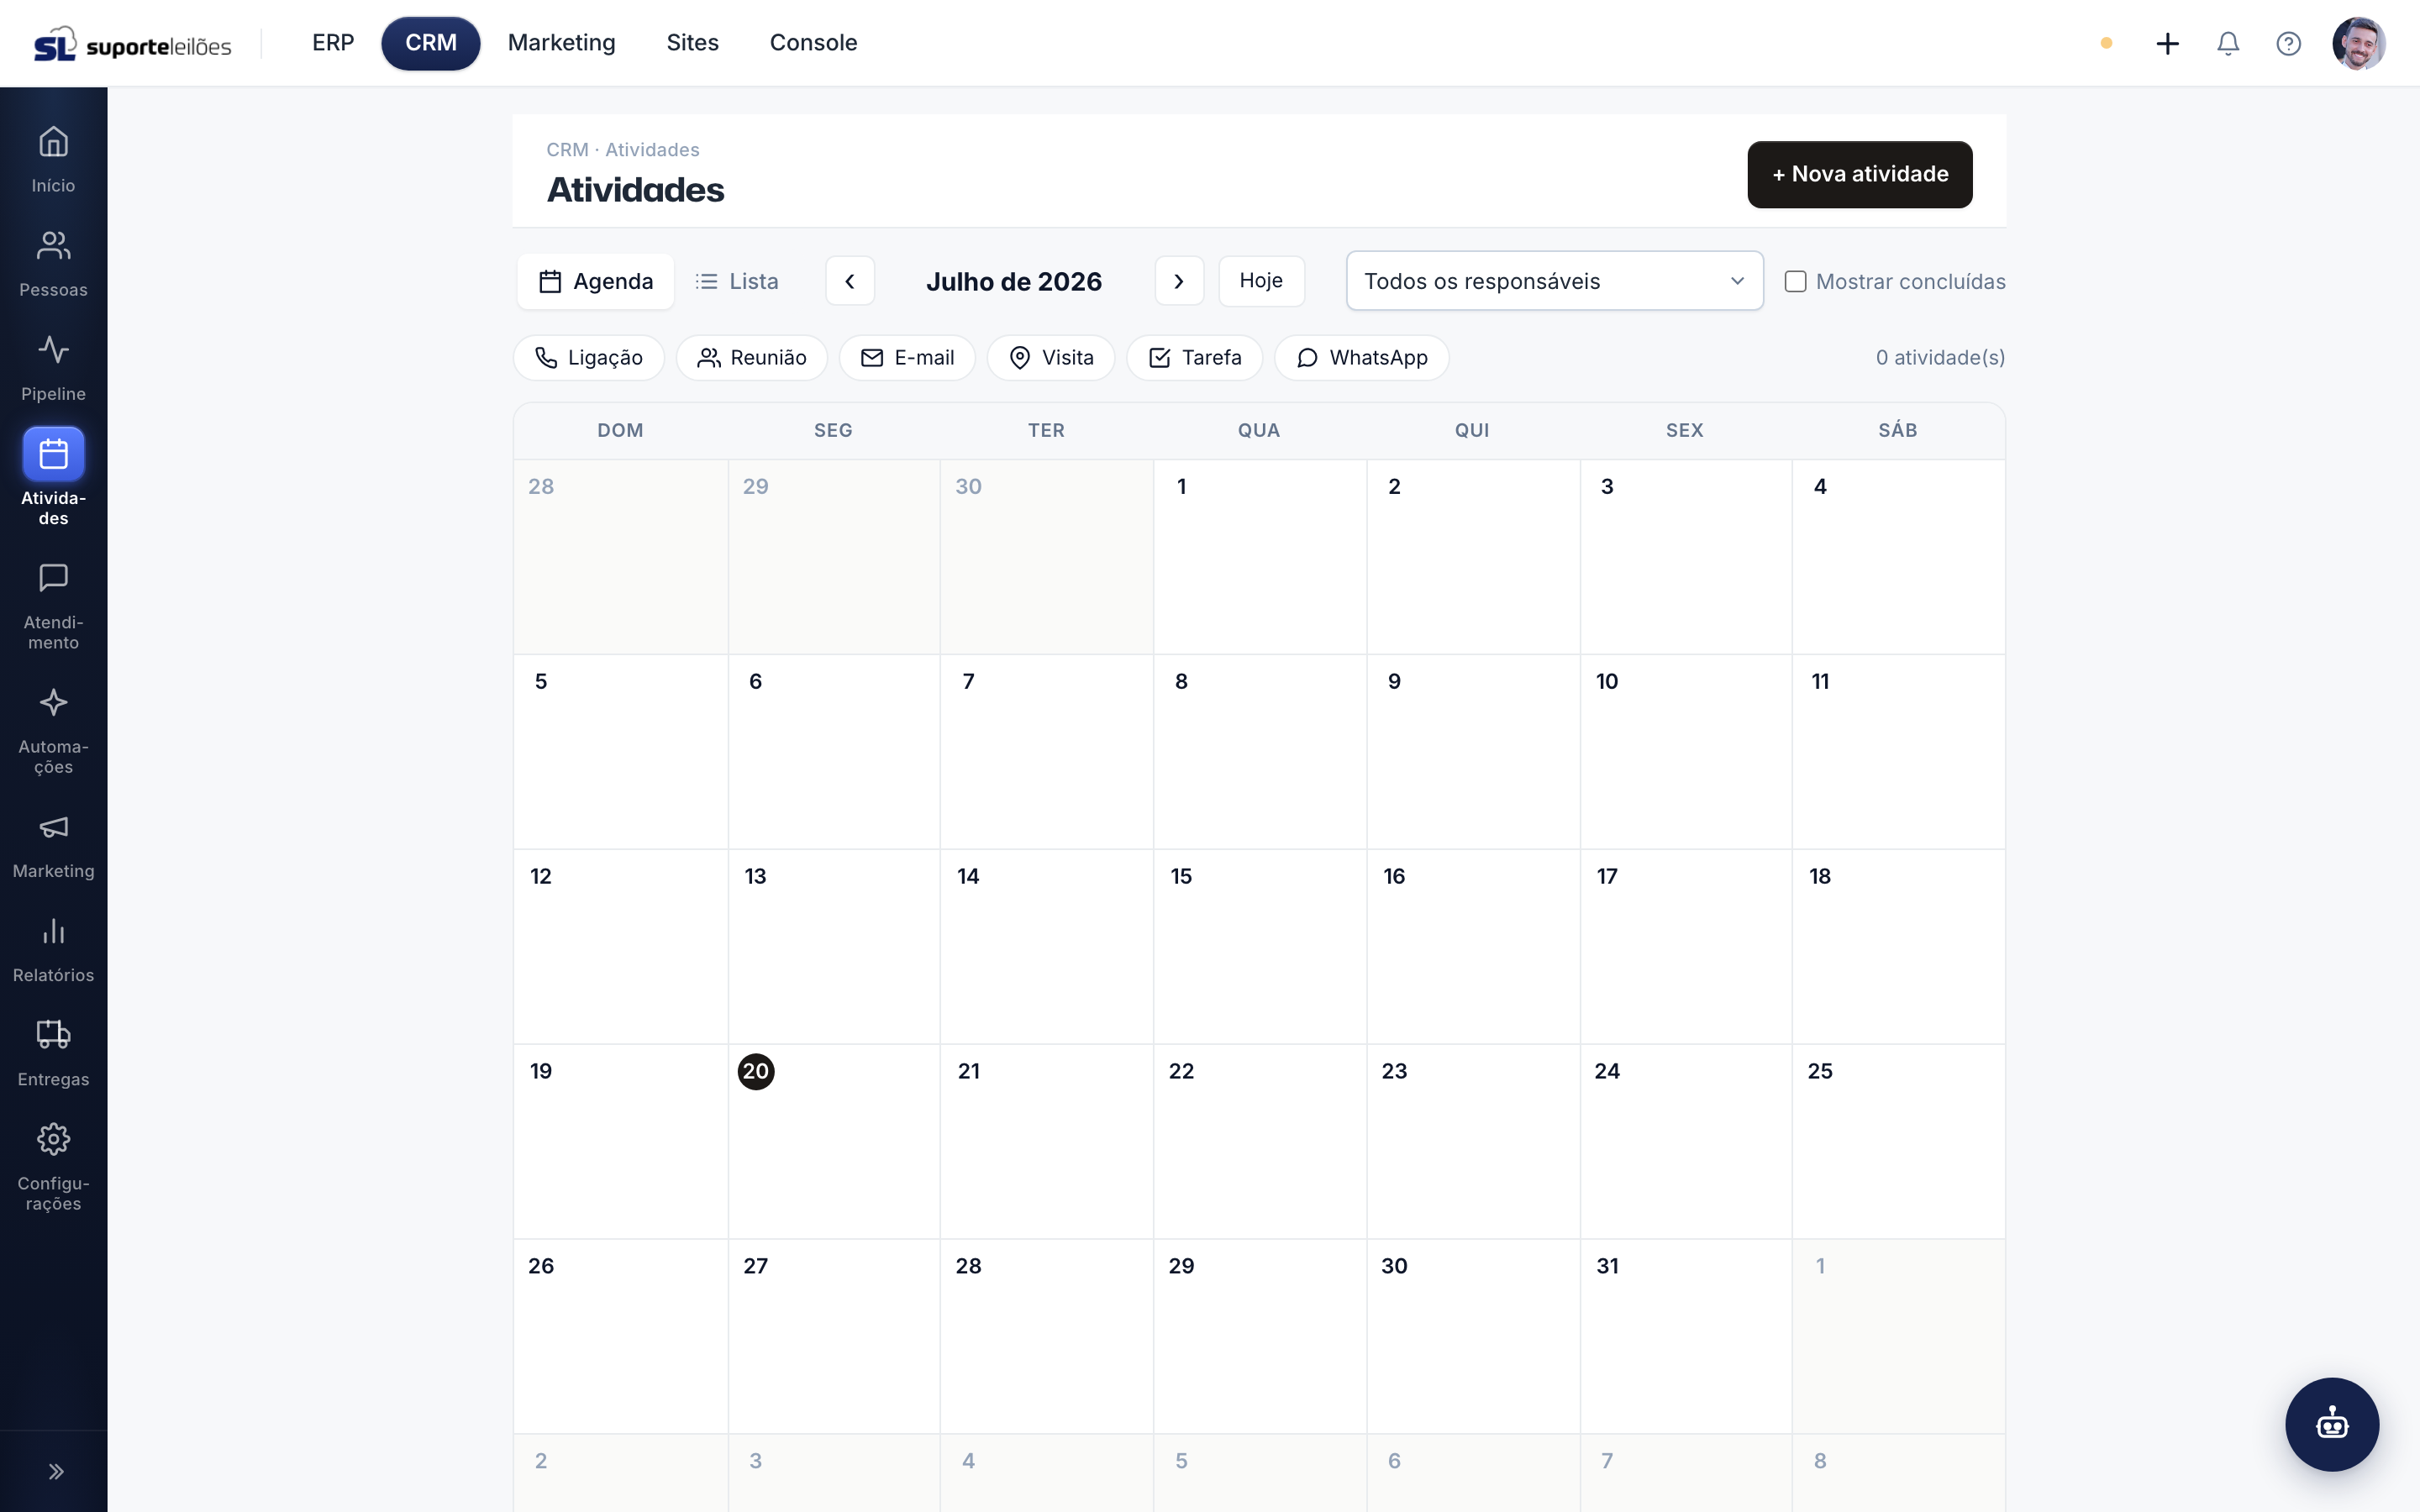Image resolution: width=2420 pixels, height=1512 pixels.
Task: Select July 31 calendar cell
Action: tap(1686, 1337)
